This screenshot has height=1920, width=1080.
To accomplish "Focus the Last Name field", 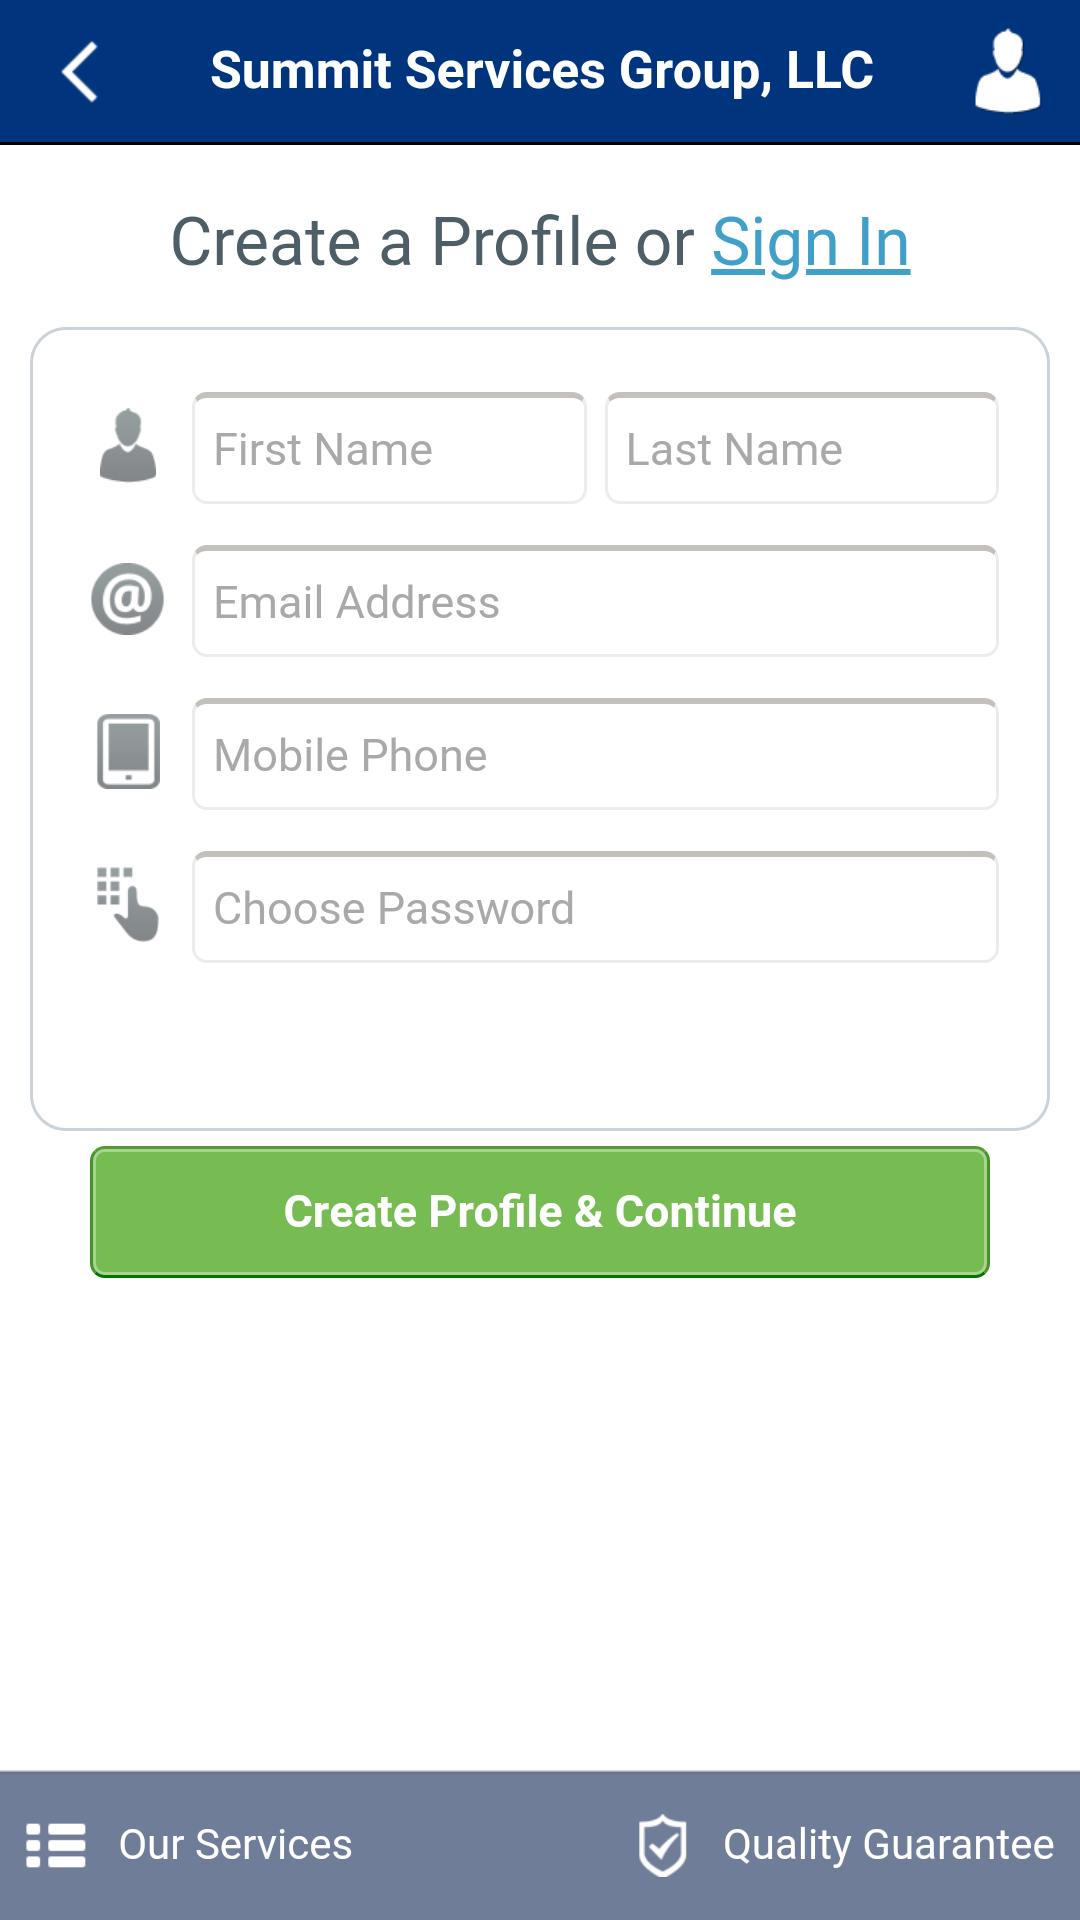I will click(802, 448).
